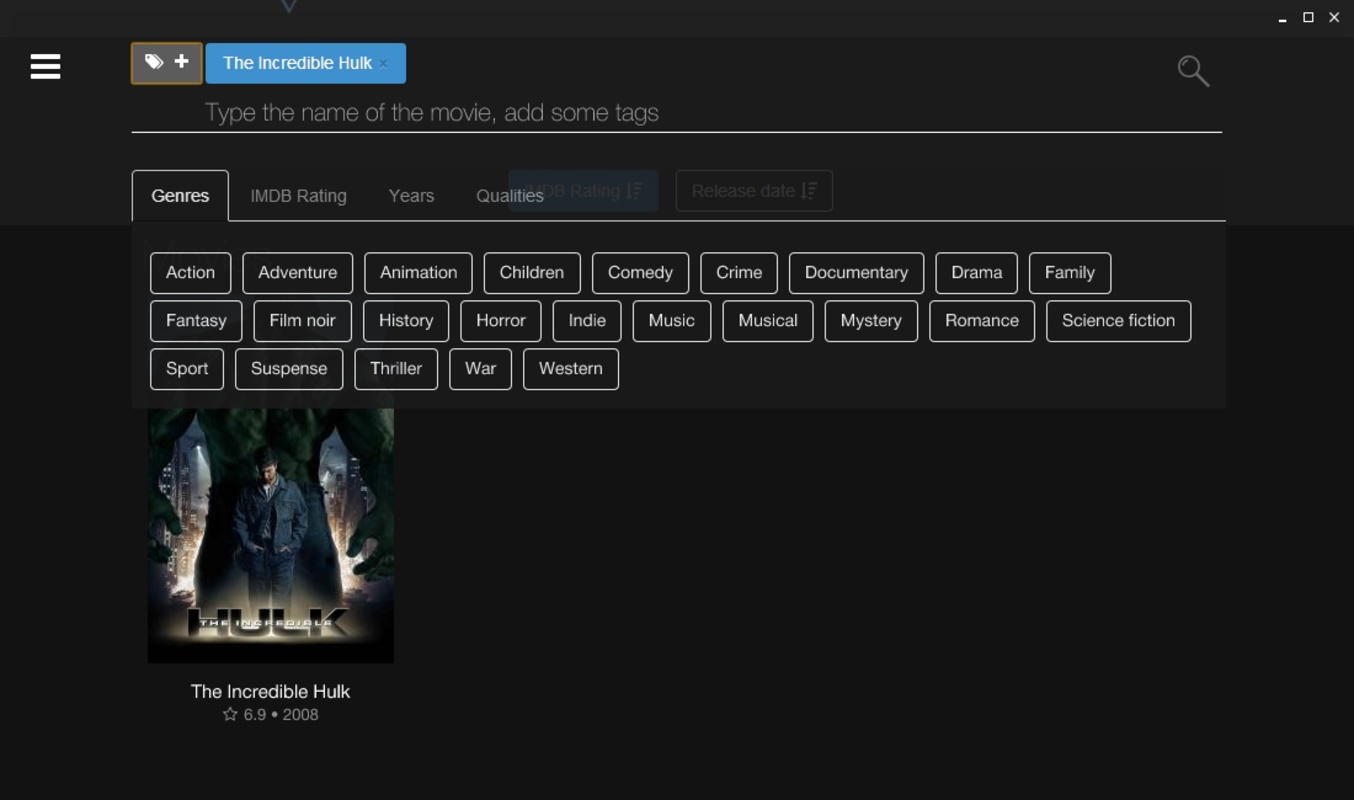This screenshot has width=1354, height=800.
Task: Open the hamburger main menu
Action: (45, 67)
